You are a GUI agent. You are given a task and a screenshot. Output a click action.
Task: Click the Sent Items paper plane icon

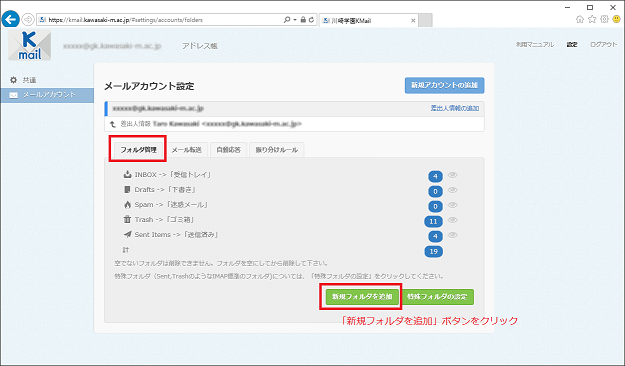(127, 234)
